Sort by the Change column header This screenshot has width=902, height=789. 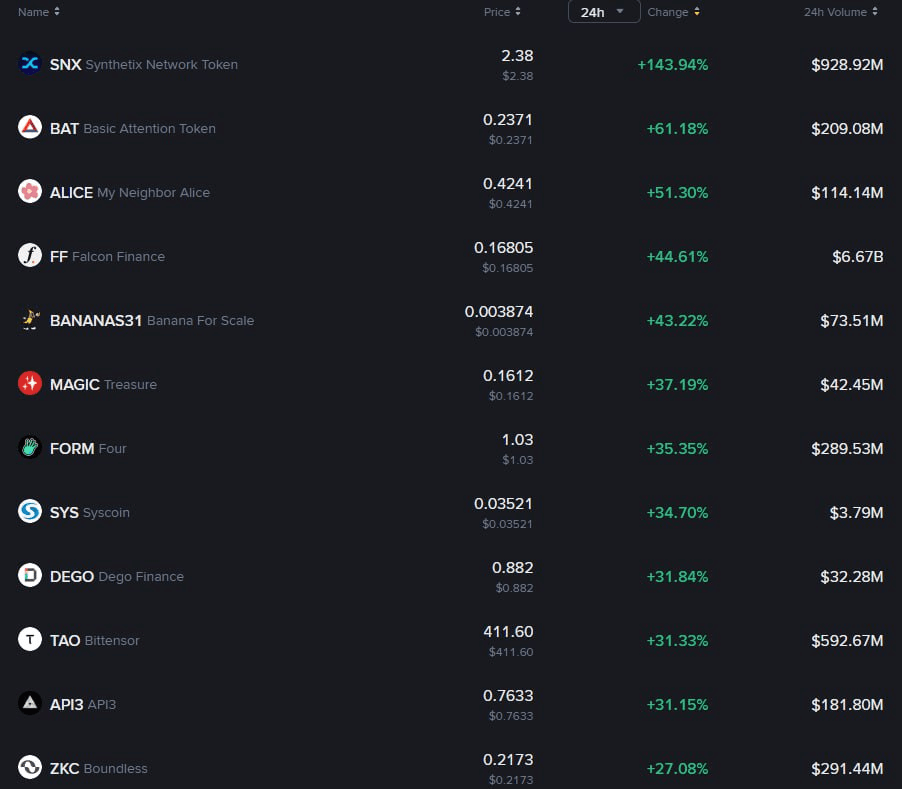tap(673, 12)
